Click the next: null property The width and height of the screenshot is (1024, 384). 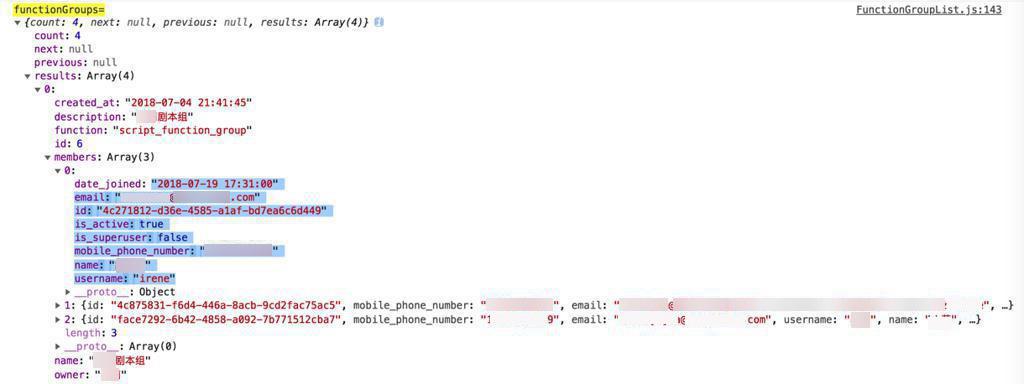point(63,49)
